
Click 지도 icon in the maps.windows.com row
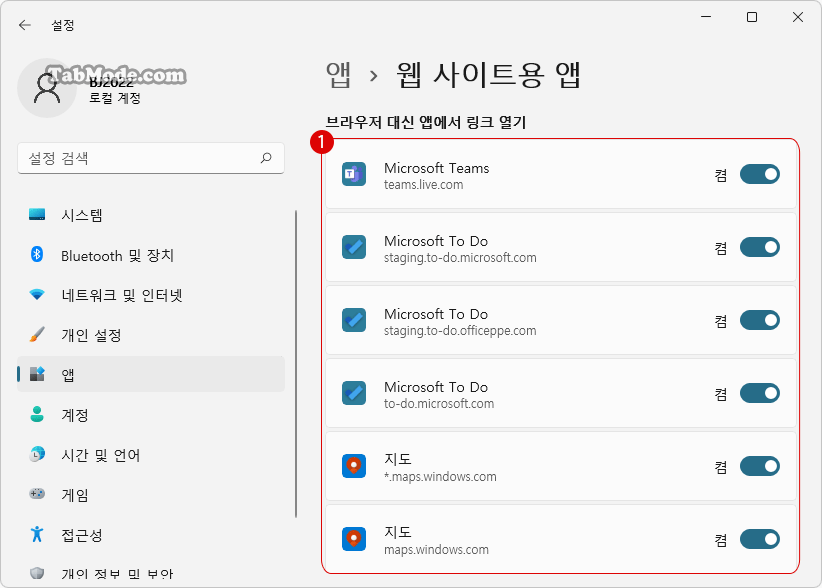pos(354,539)
